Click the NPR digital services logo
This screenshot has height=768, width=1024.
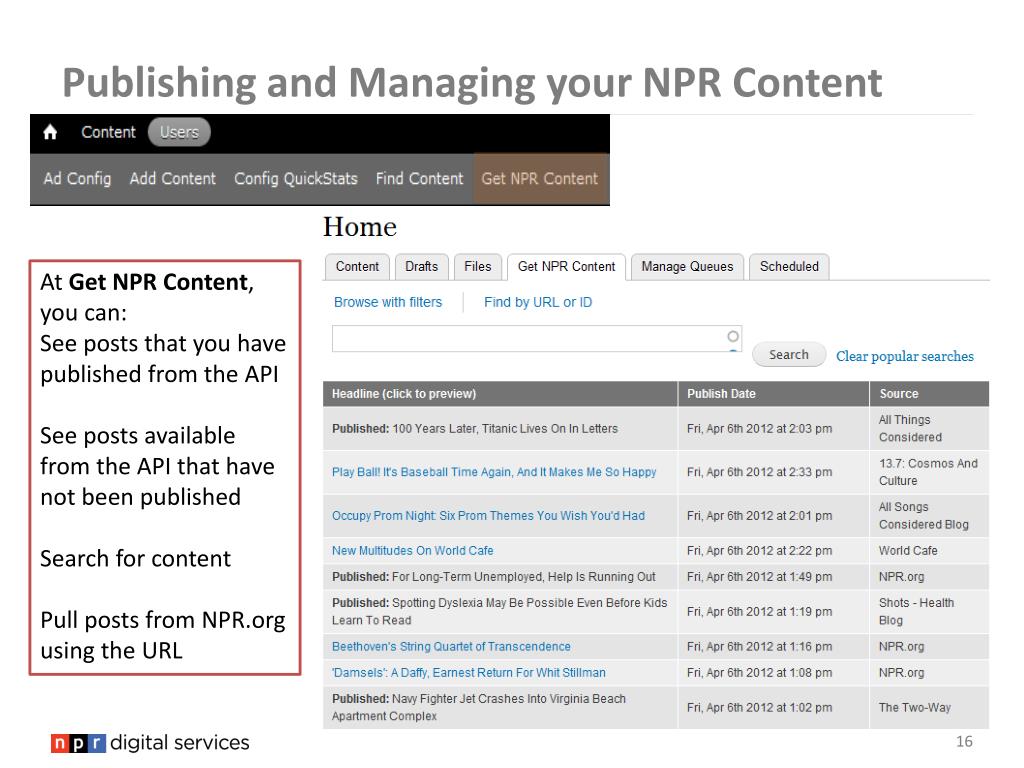click(x=150, y=743)
